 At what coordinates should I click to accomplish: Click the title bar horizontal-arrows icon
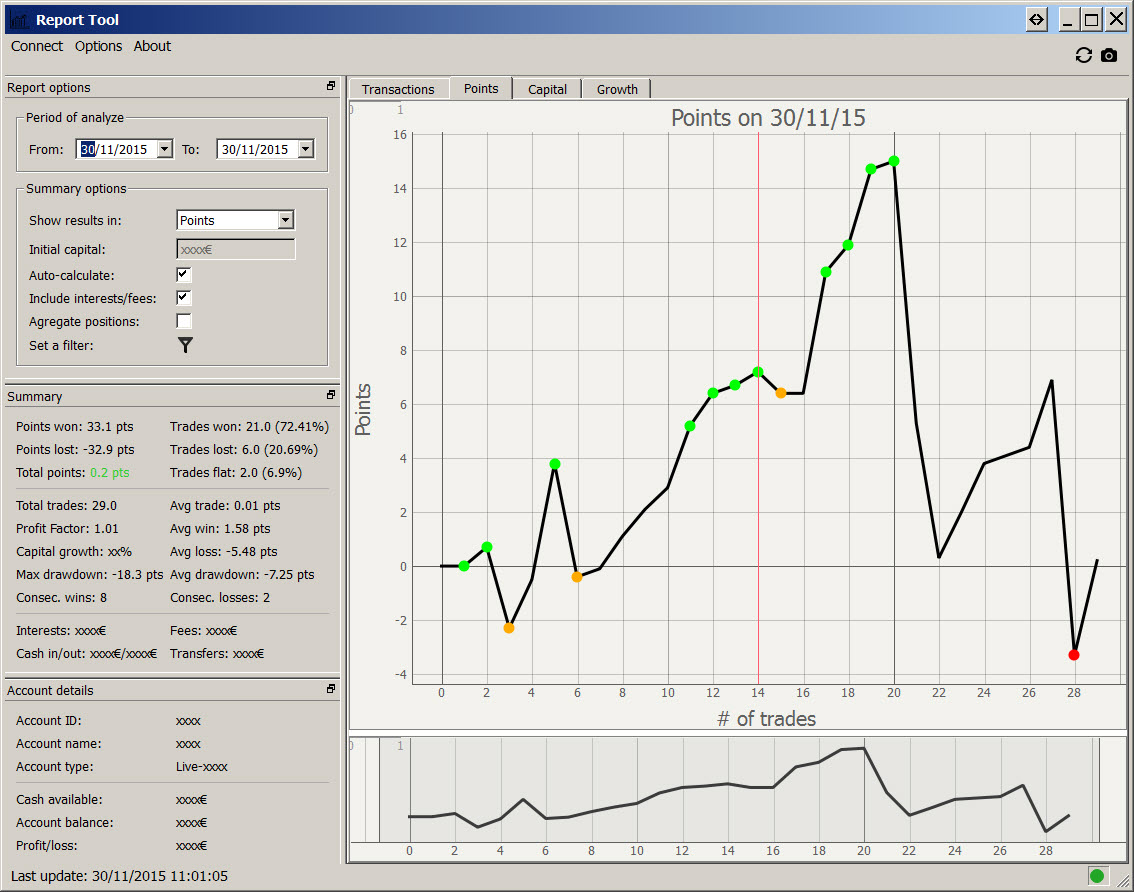tap(1037, 19)
